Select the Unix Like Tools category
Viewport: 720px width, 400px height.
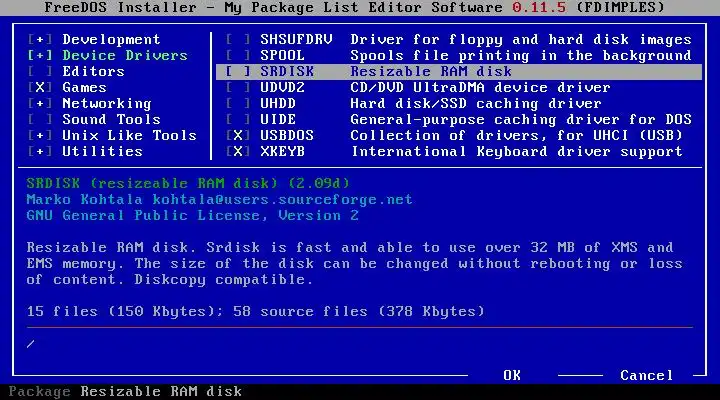tap(129, 135)
